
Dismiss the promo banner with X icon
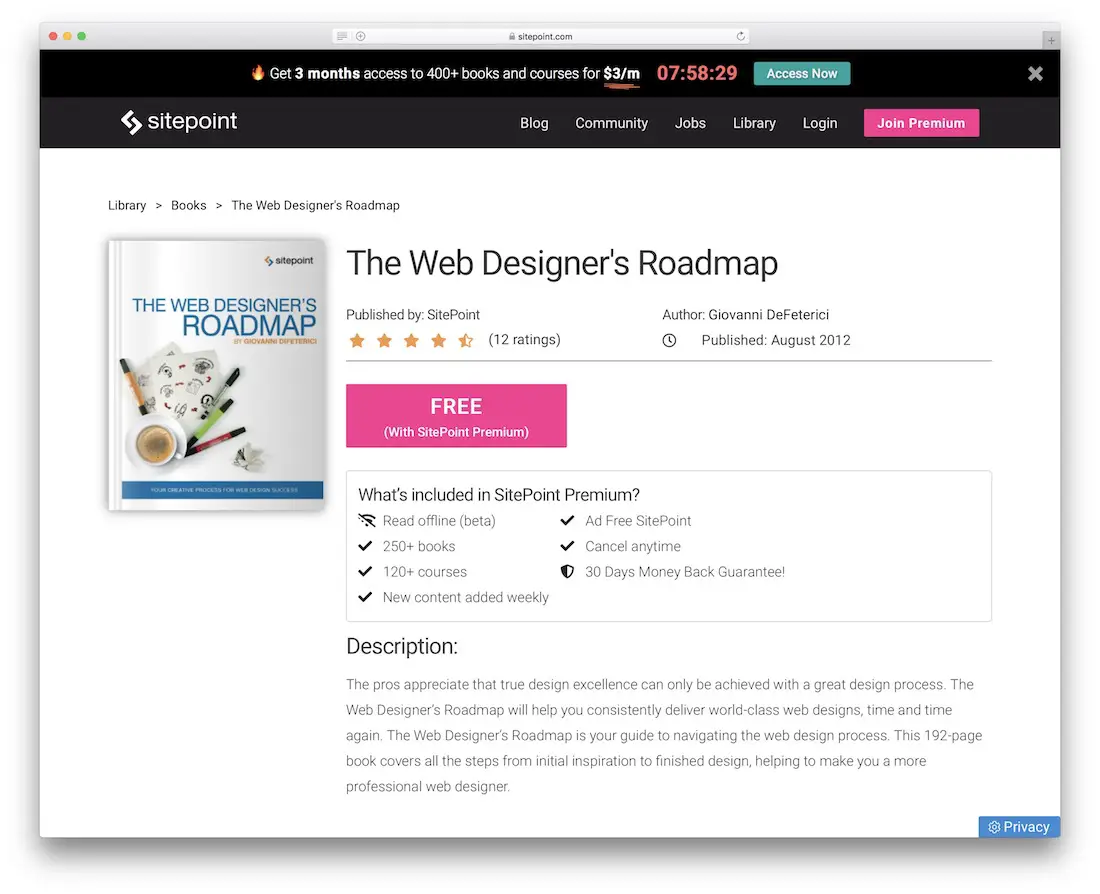[x=1035, y=74]
